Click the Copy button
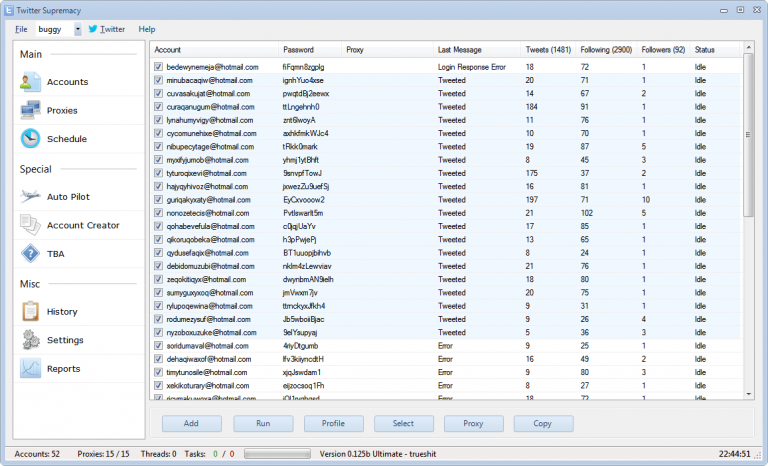 [543, 423]
